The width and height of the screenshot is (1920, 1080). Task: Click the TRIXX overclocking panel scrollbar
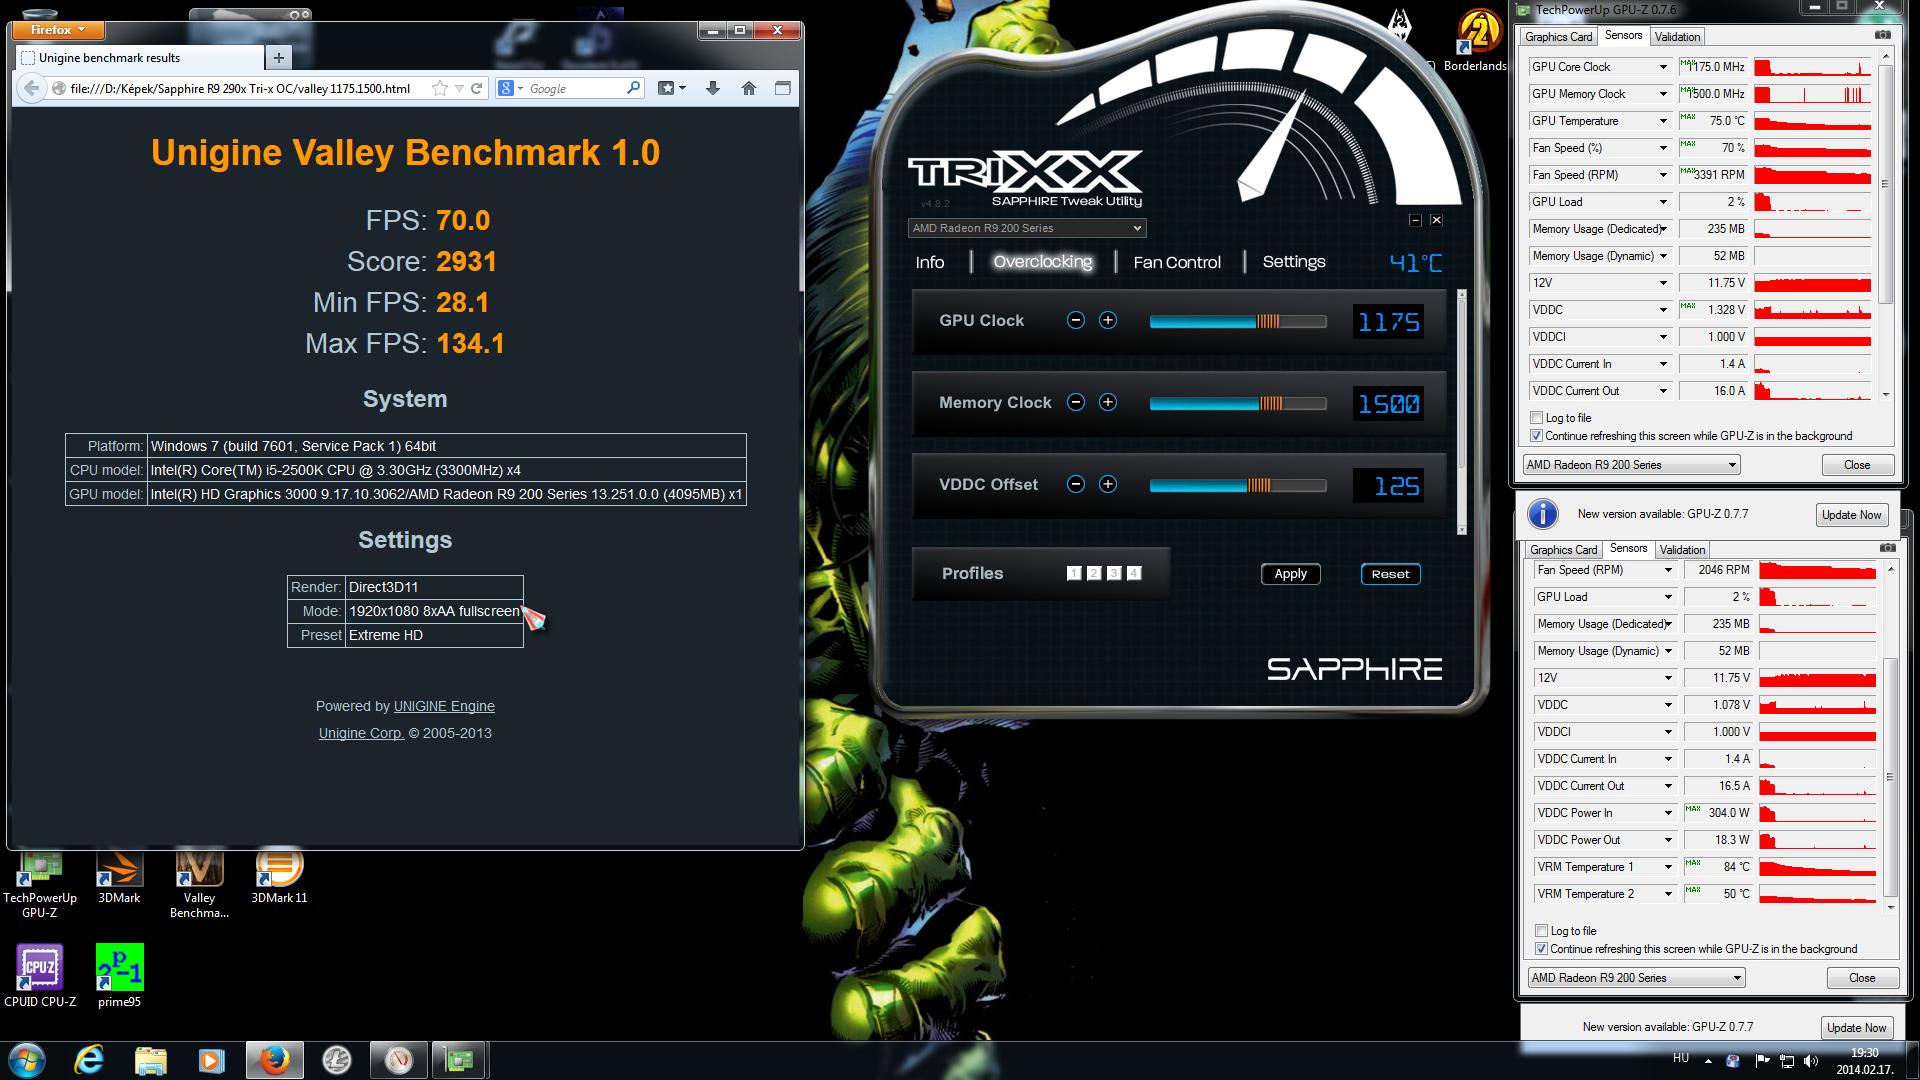[1462, 411]
